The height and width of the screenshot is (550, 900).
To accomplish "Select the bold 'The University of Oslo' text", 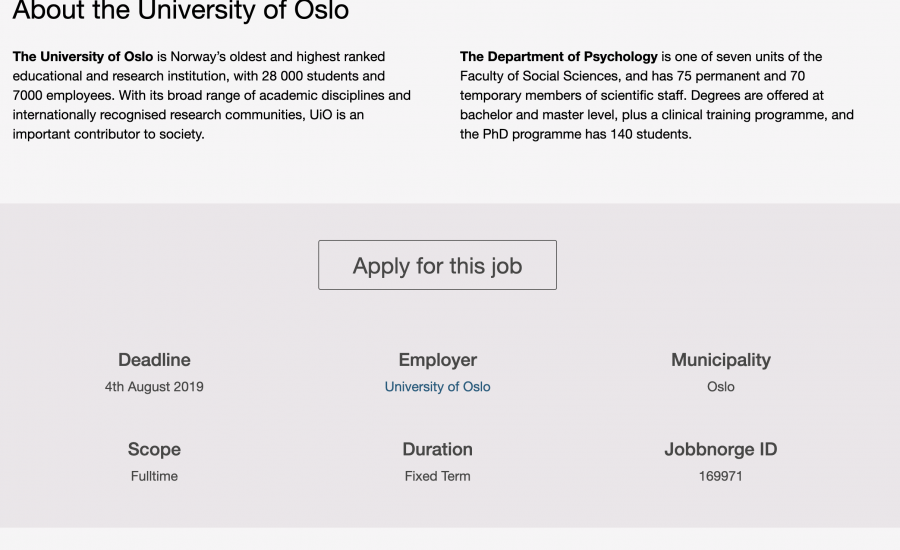I will coord(83,57).
